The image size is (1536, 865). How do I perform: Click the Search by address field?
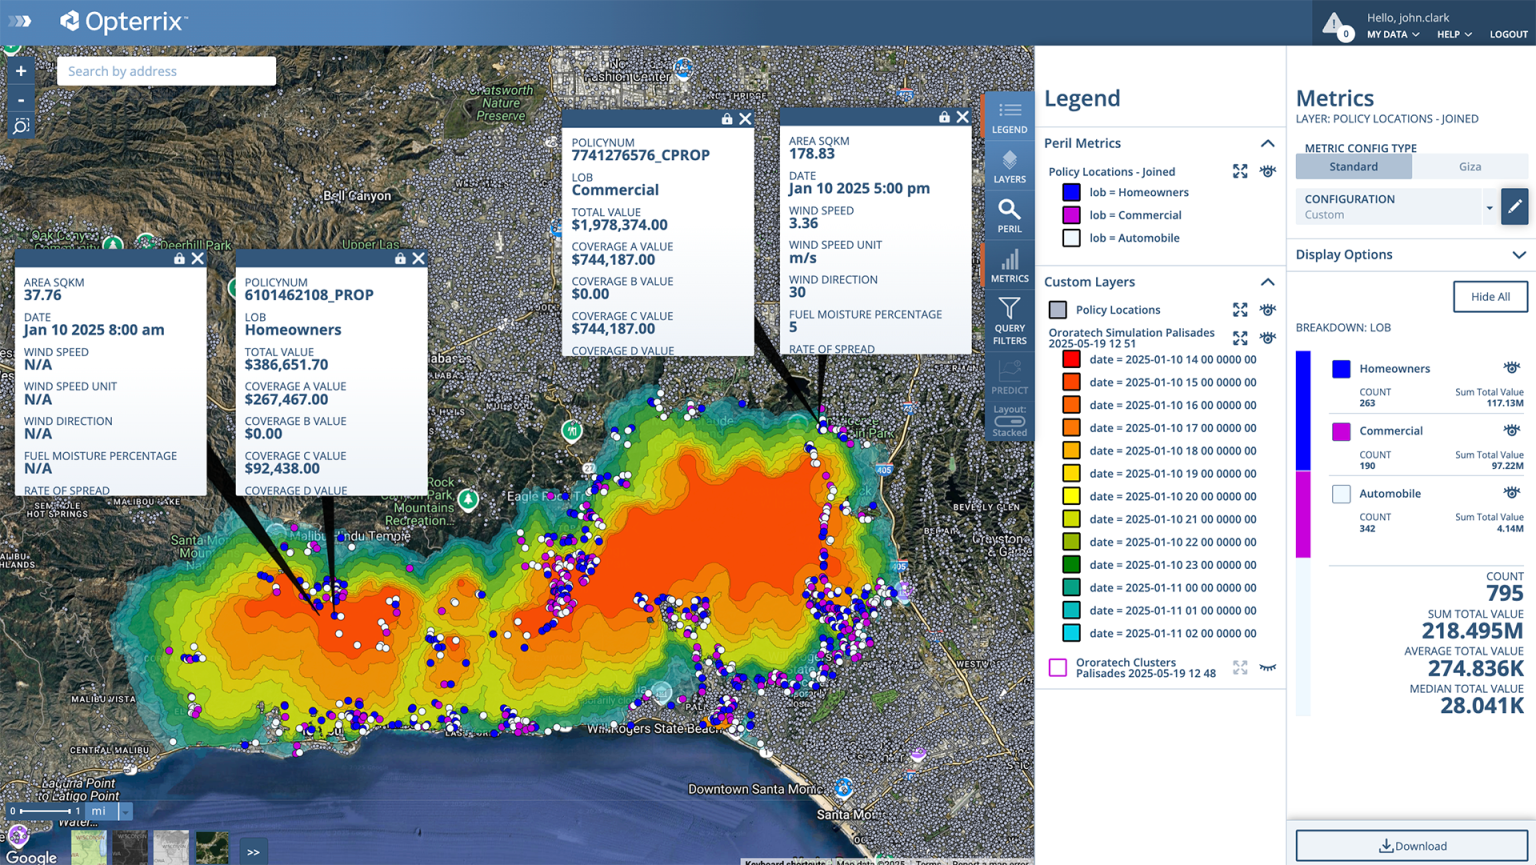click(166, 71)
